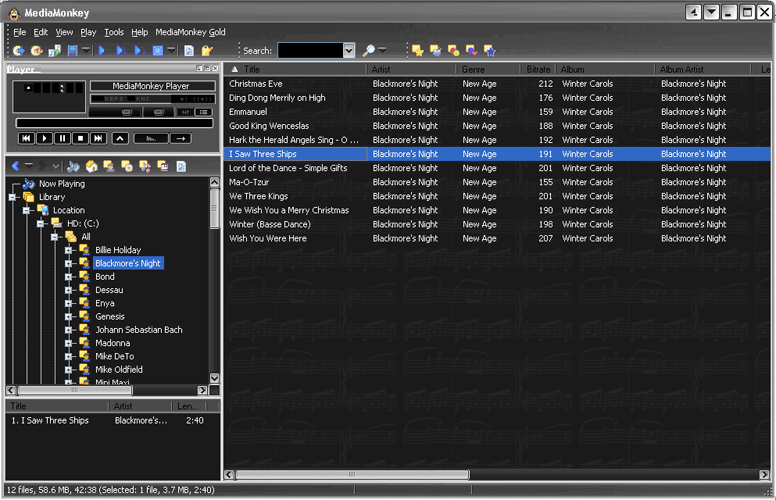
Task: Open the Play menu
Action: [88, 32]
